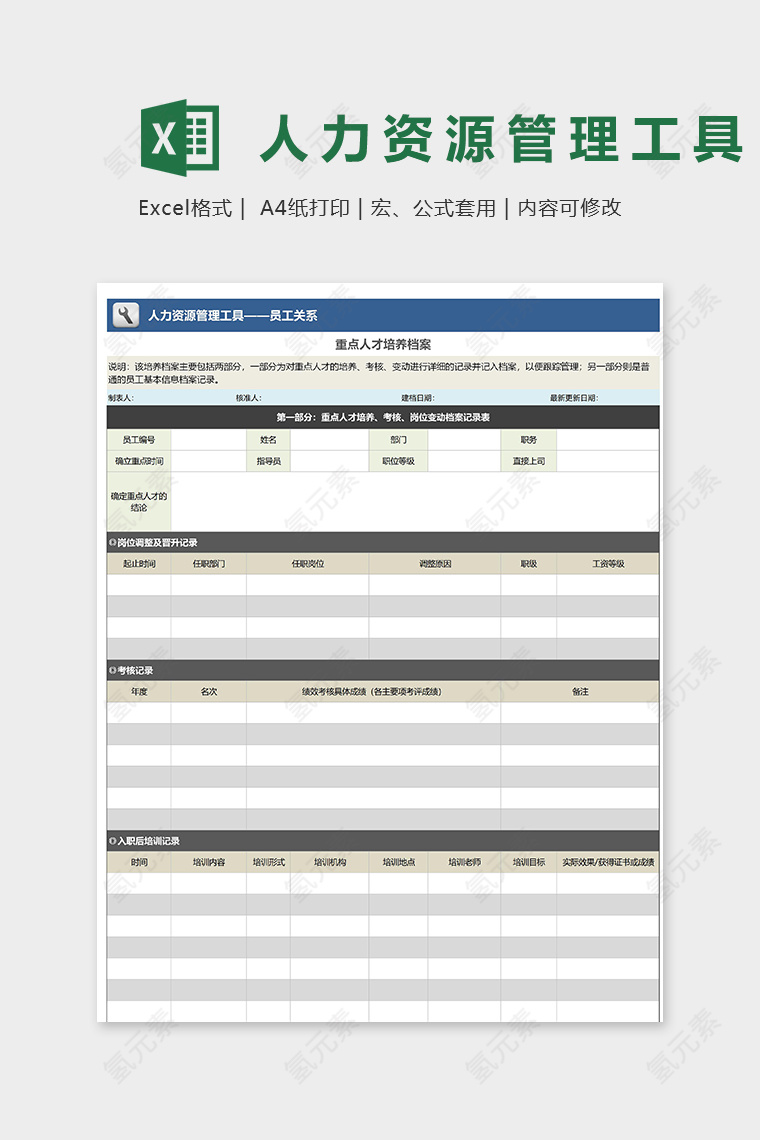Image resolution: width=760 pixels, height=1140 pixels.
Task: Click the 内容可修改 feature text
Action: tap(569, 209)
